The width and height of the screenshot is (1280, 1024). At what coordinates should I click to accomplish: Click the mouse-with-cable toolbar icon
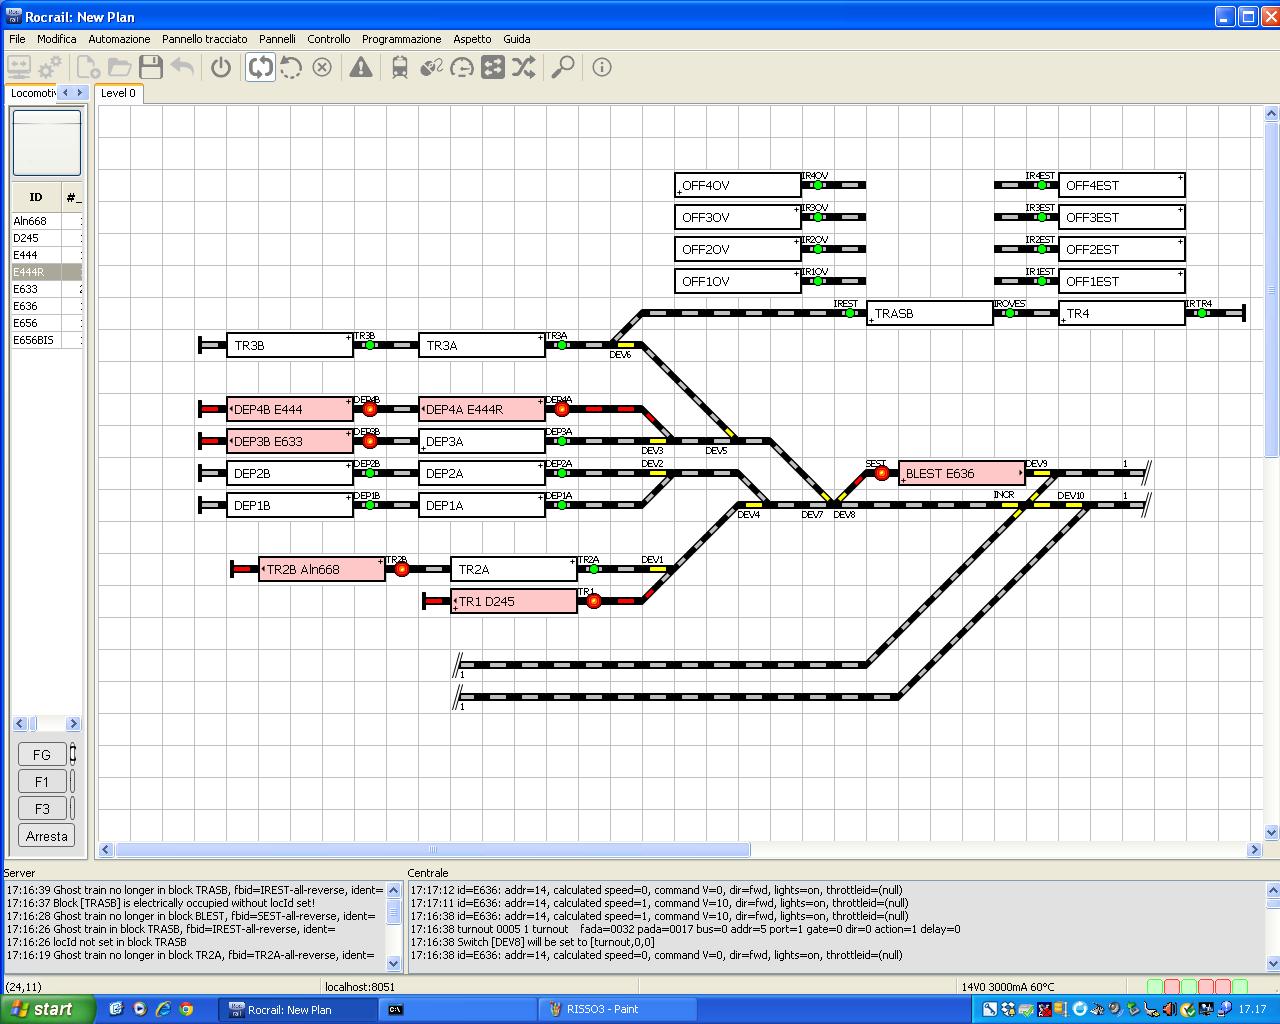[x=431, y=68]
